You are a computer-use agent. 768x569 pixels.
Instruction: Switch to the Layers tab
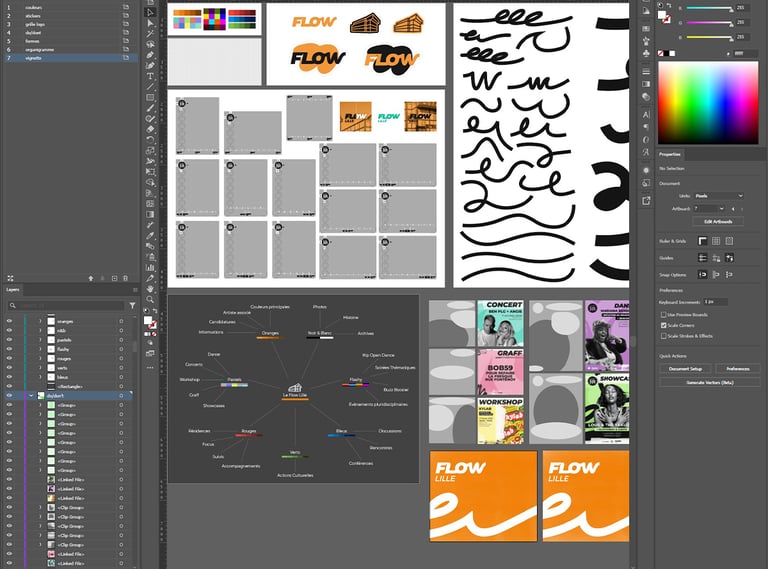(x=13, y=290)
